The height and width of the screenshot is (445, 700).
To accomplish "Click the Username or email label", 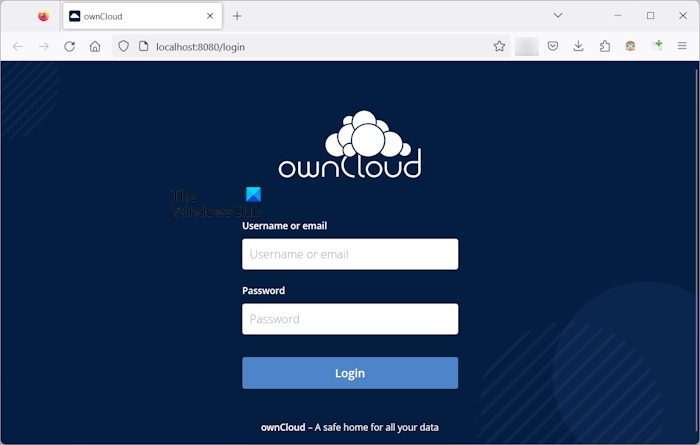I will [x=284, y=226].
